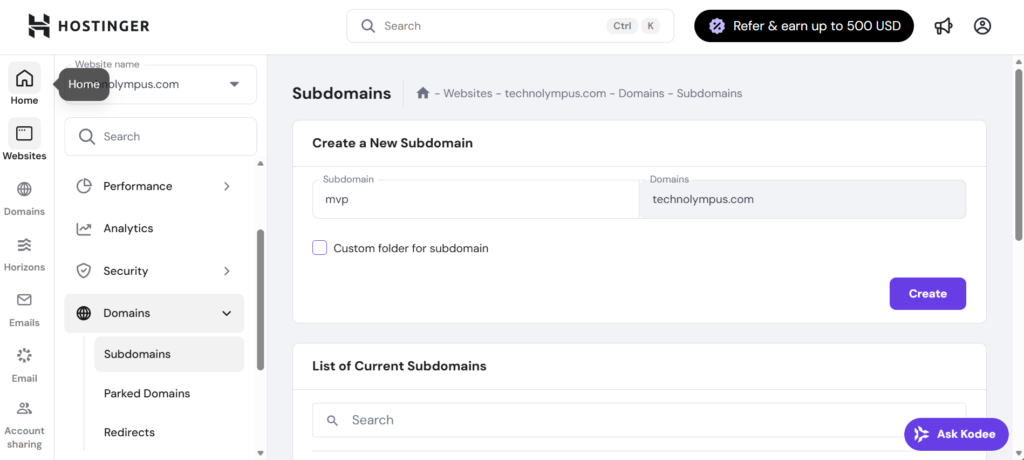Click the Domains globe icon in sidebar menu

(84, 313)
